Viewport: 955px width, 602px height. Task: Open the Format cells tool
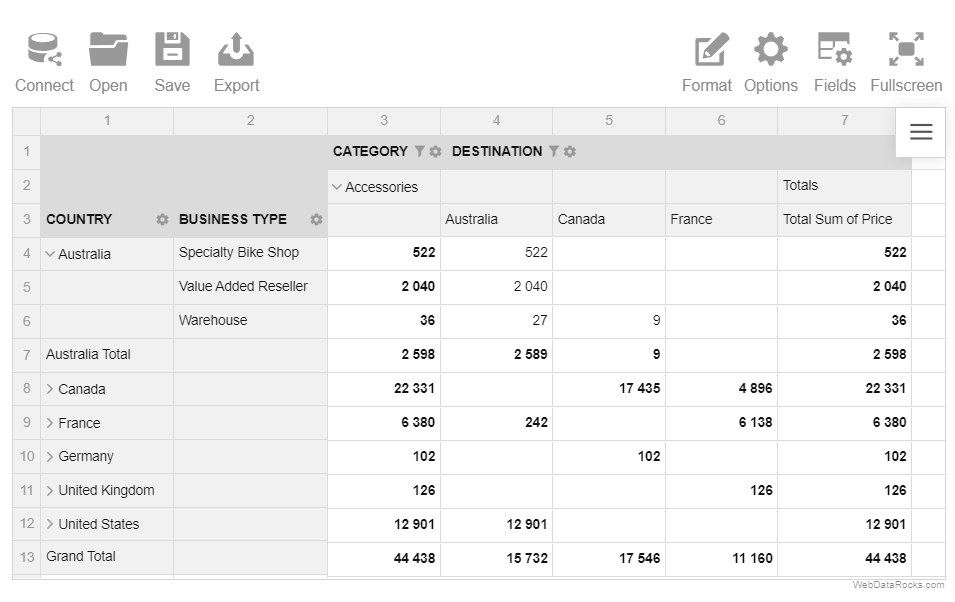711,49
